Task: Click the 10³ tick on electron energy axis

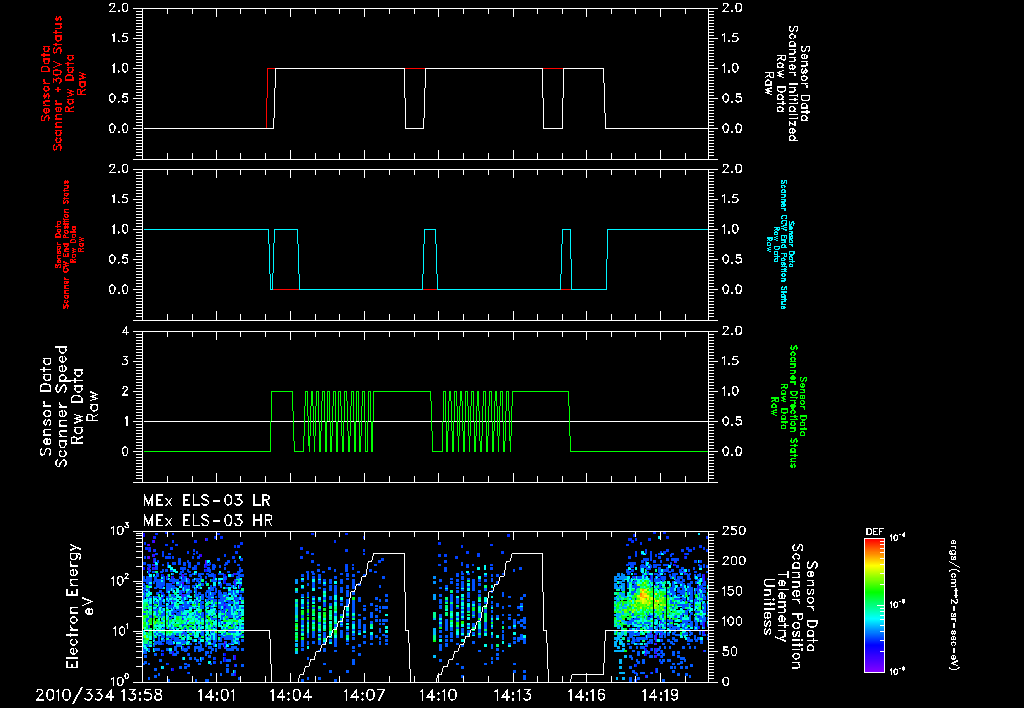Action: (118, 530)
